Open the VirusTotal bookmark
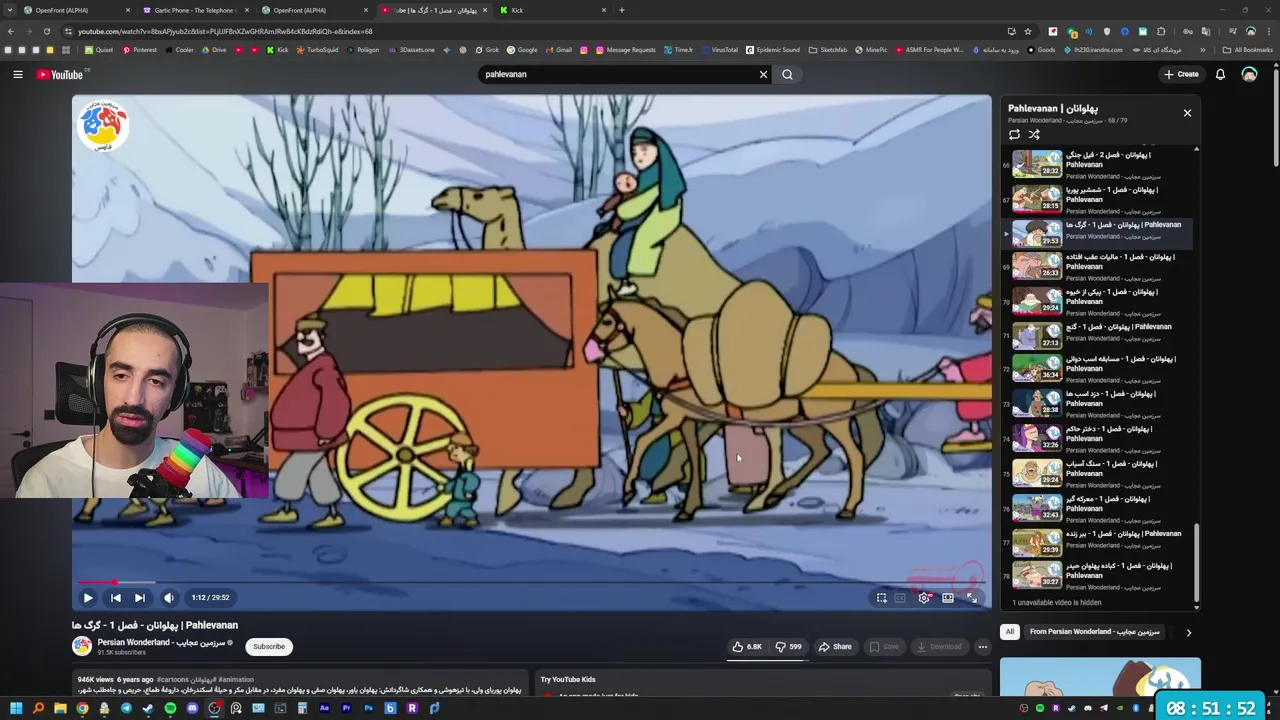 [x=719, y=50]
